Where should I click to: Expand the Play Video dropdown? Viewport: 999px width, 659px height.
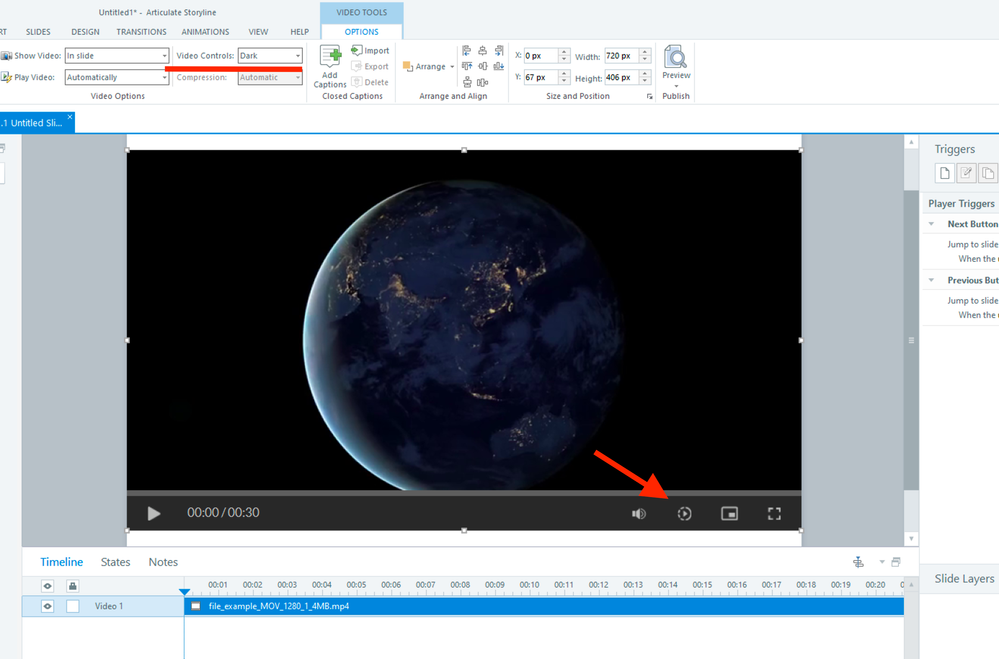point(165,77)
